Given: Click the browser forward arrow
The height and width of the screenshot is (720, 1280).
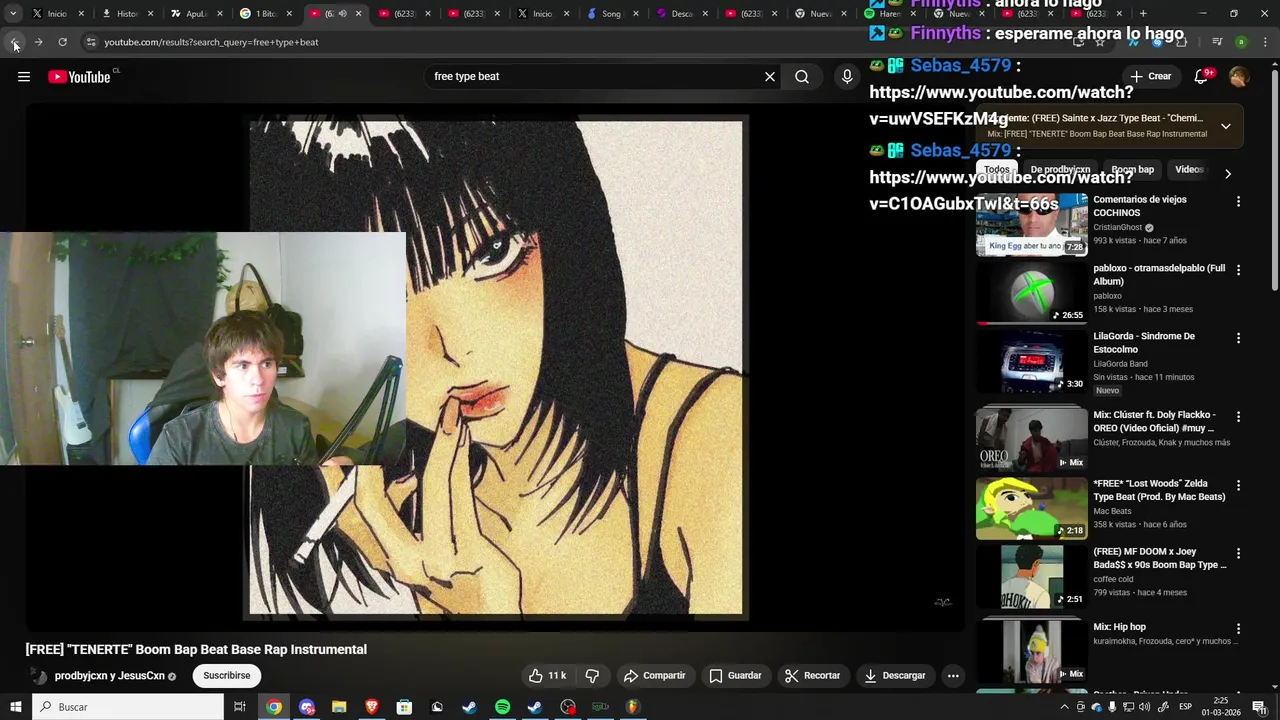Looking at the screenshot, I should pos(38,42).
